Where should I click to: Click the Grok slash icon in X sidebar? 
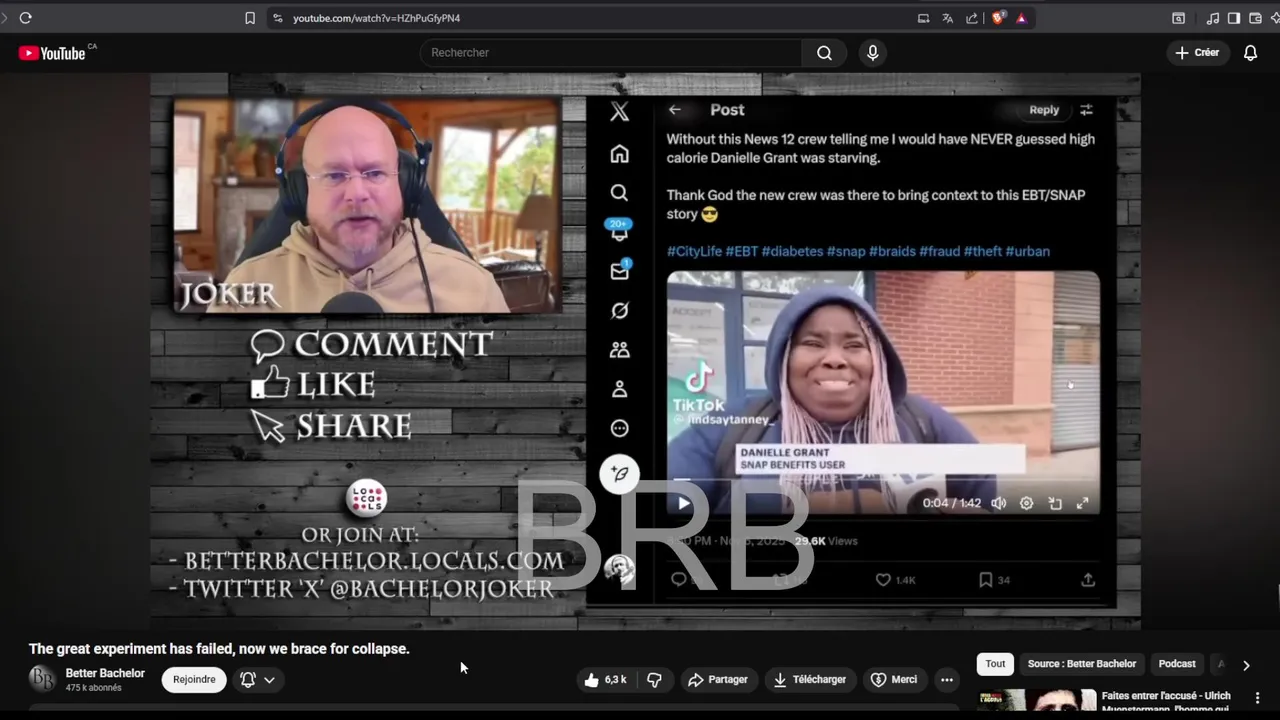tap(620, 311)
